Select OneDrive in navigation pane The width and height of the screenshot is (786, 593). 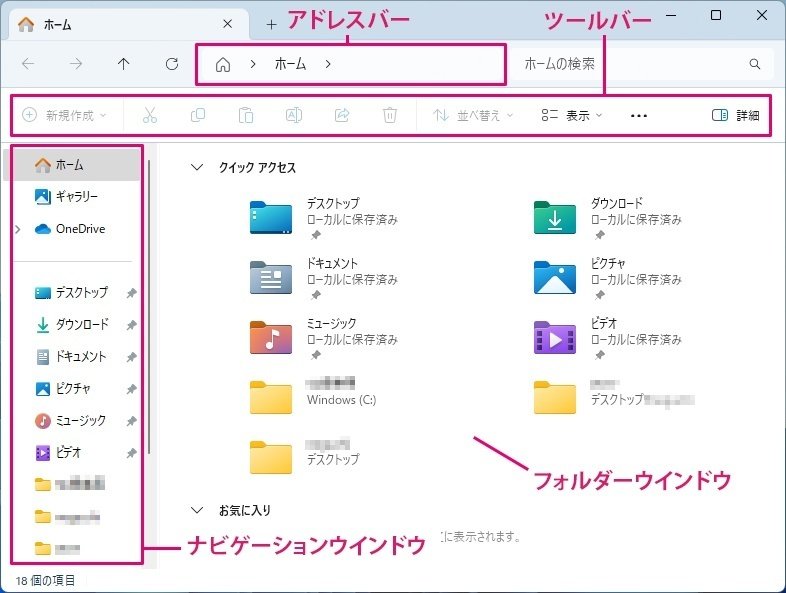72,229
